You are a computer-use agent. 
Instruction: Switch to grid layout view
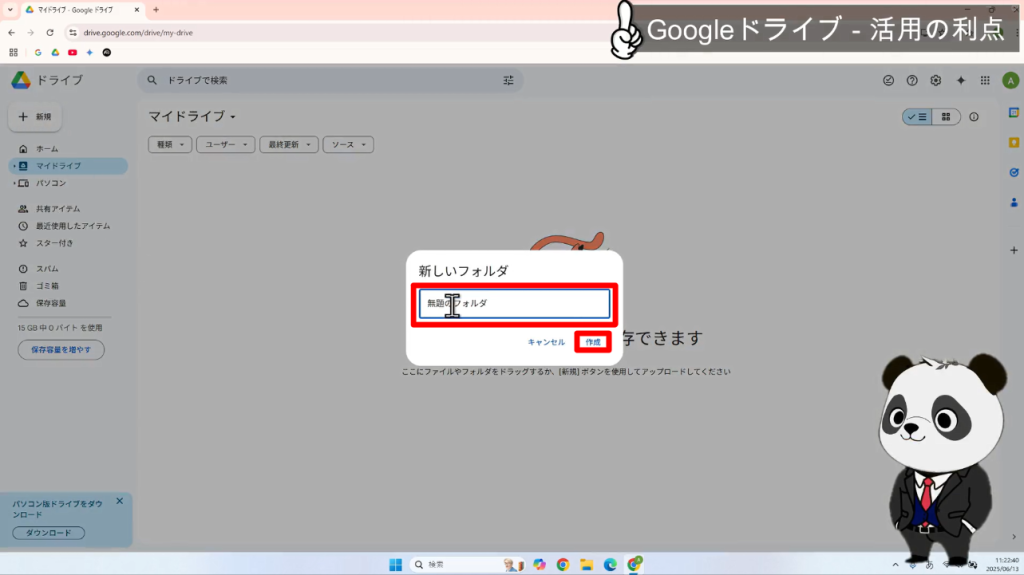(946, 117)
